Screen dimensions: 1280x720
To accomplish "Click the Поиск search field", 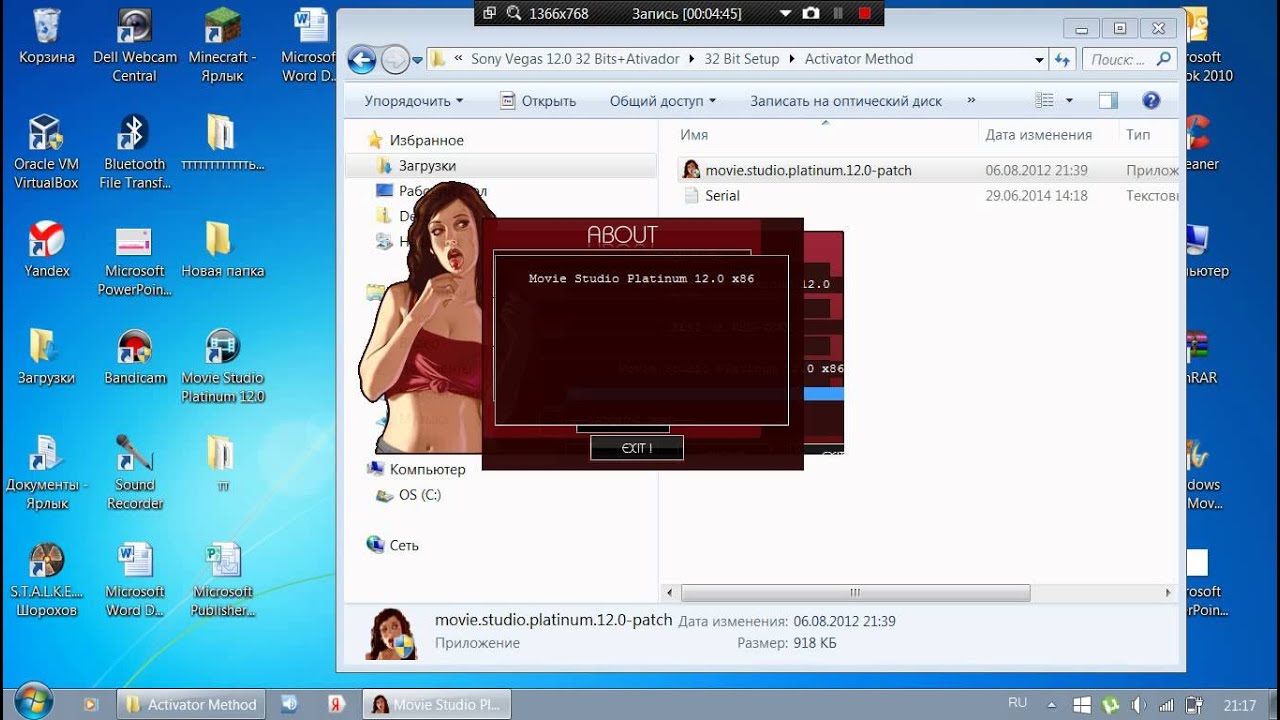I will tap(1129, 60).
